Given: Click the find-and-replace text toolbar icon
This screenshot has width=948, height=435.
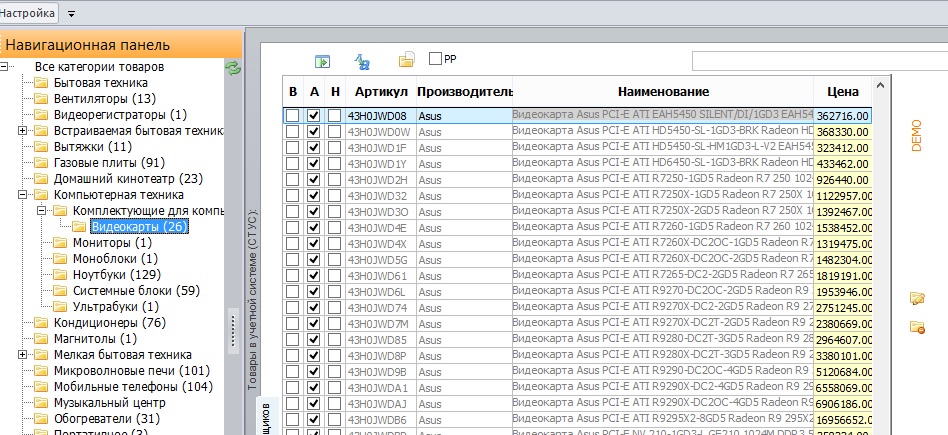Looking at the screenshot, I should [362, 61].
